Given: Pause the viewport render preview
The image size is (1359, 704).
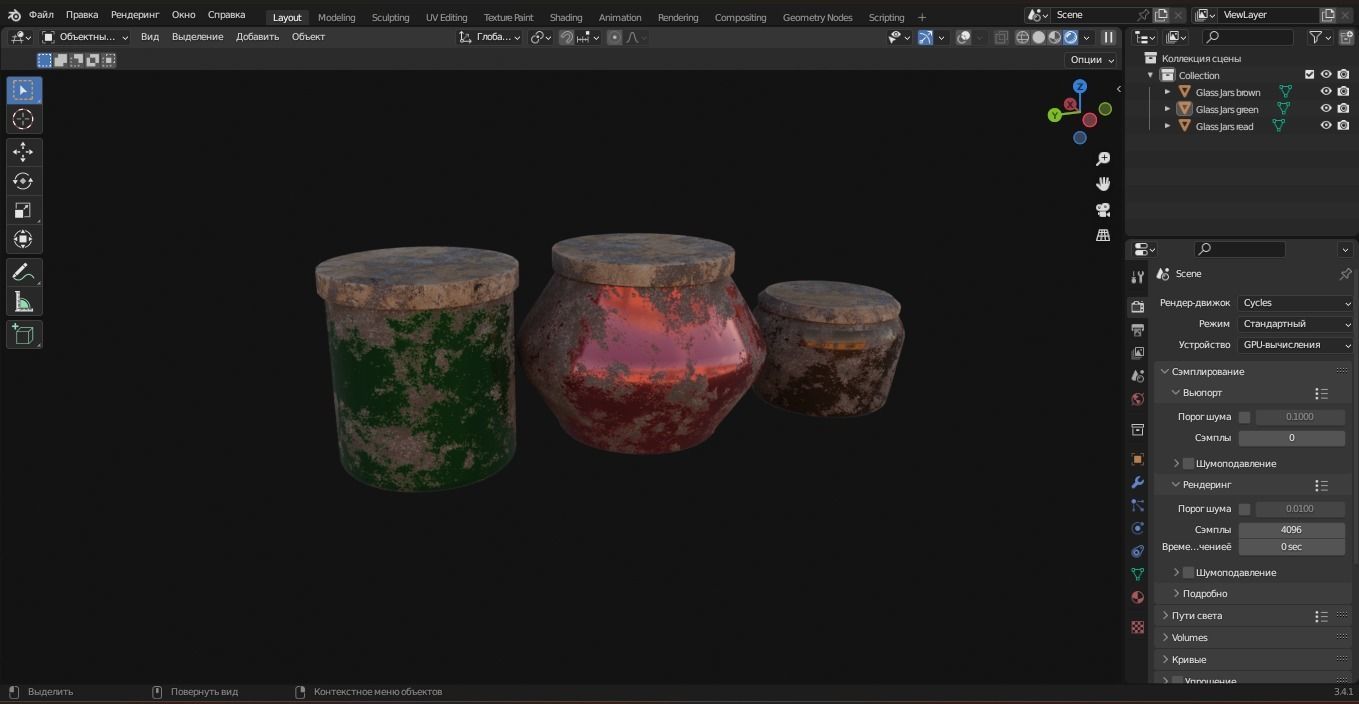Looking at the screenshot, I should 1108,37.
